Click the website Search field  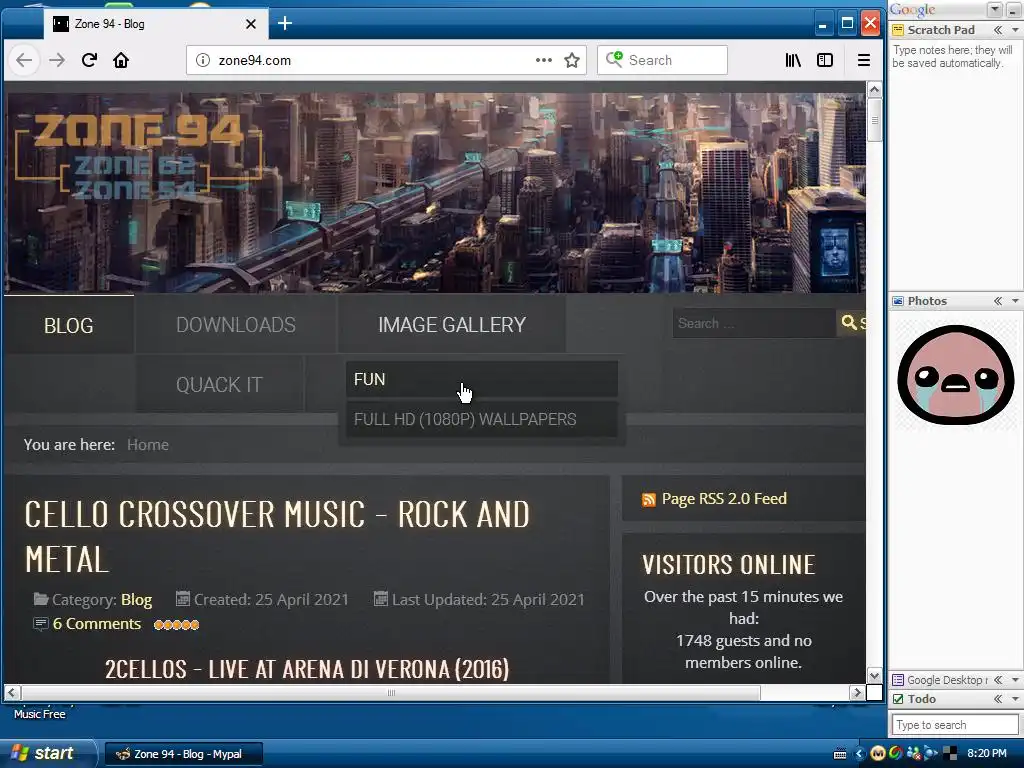[754, 323]
